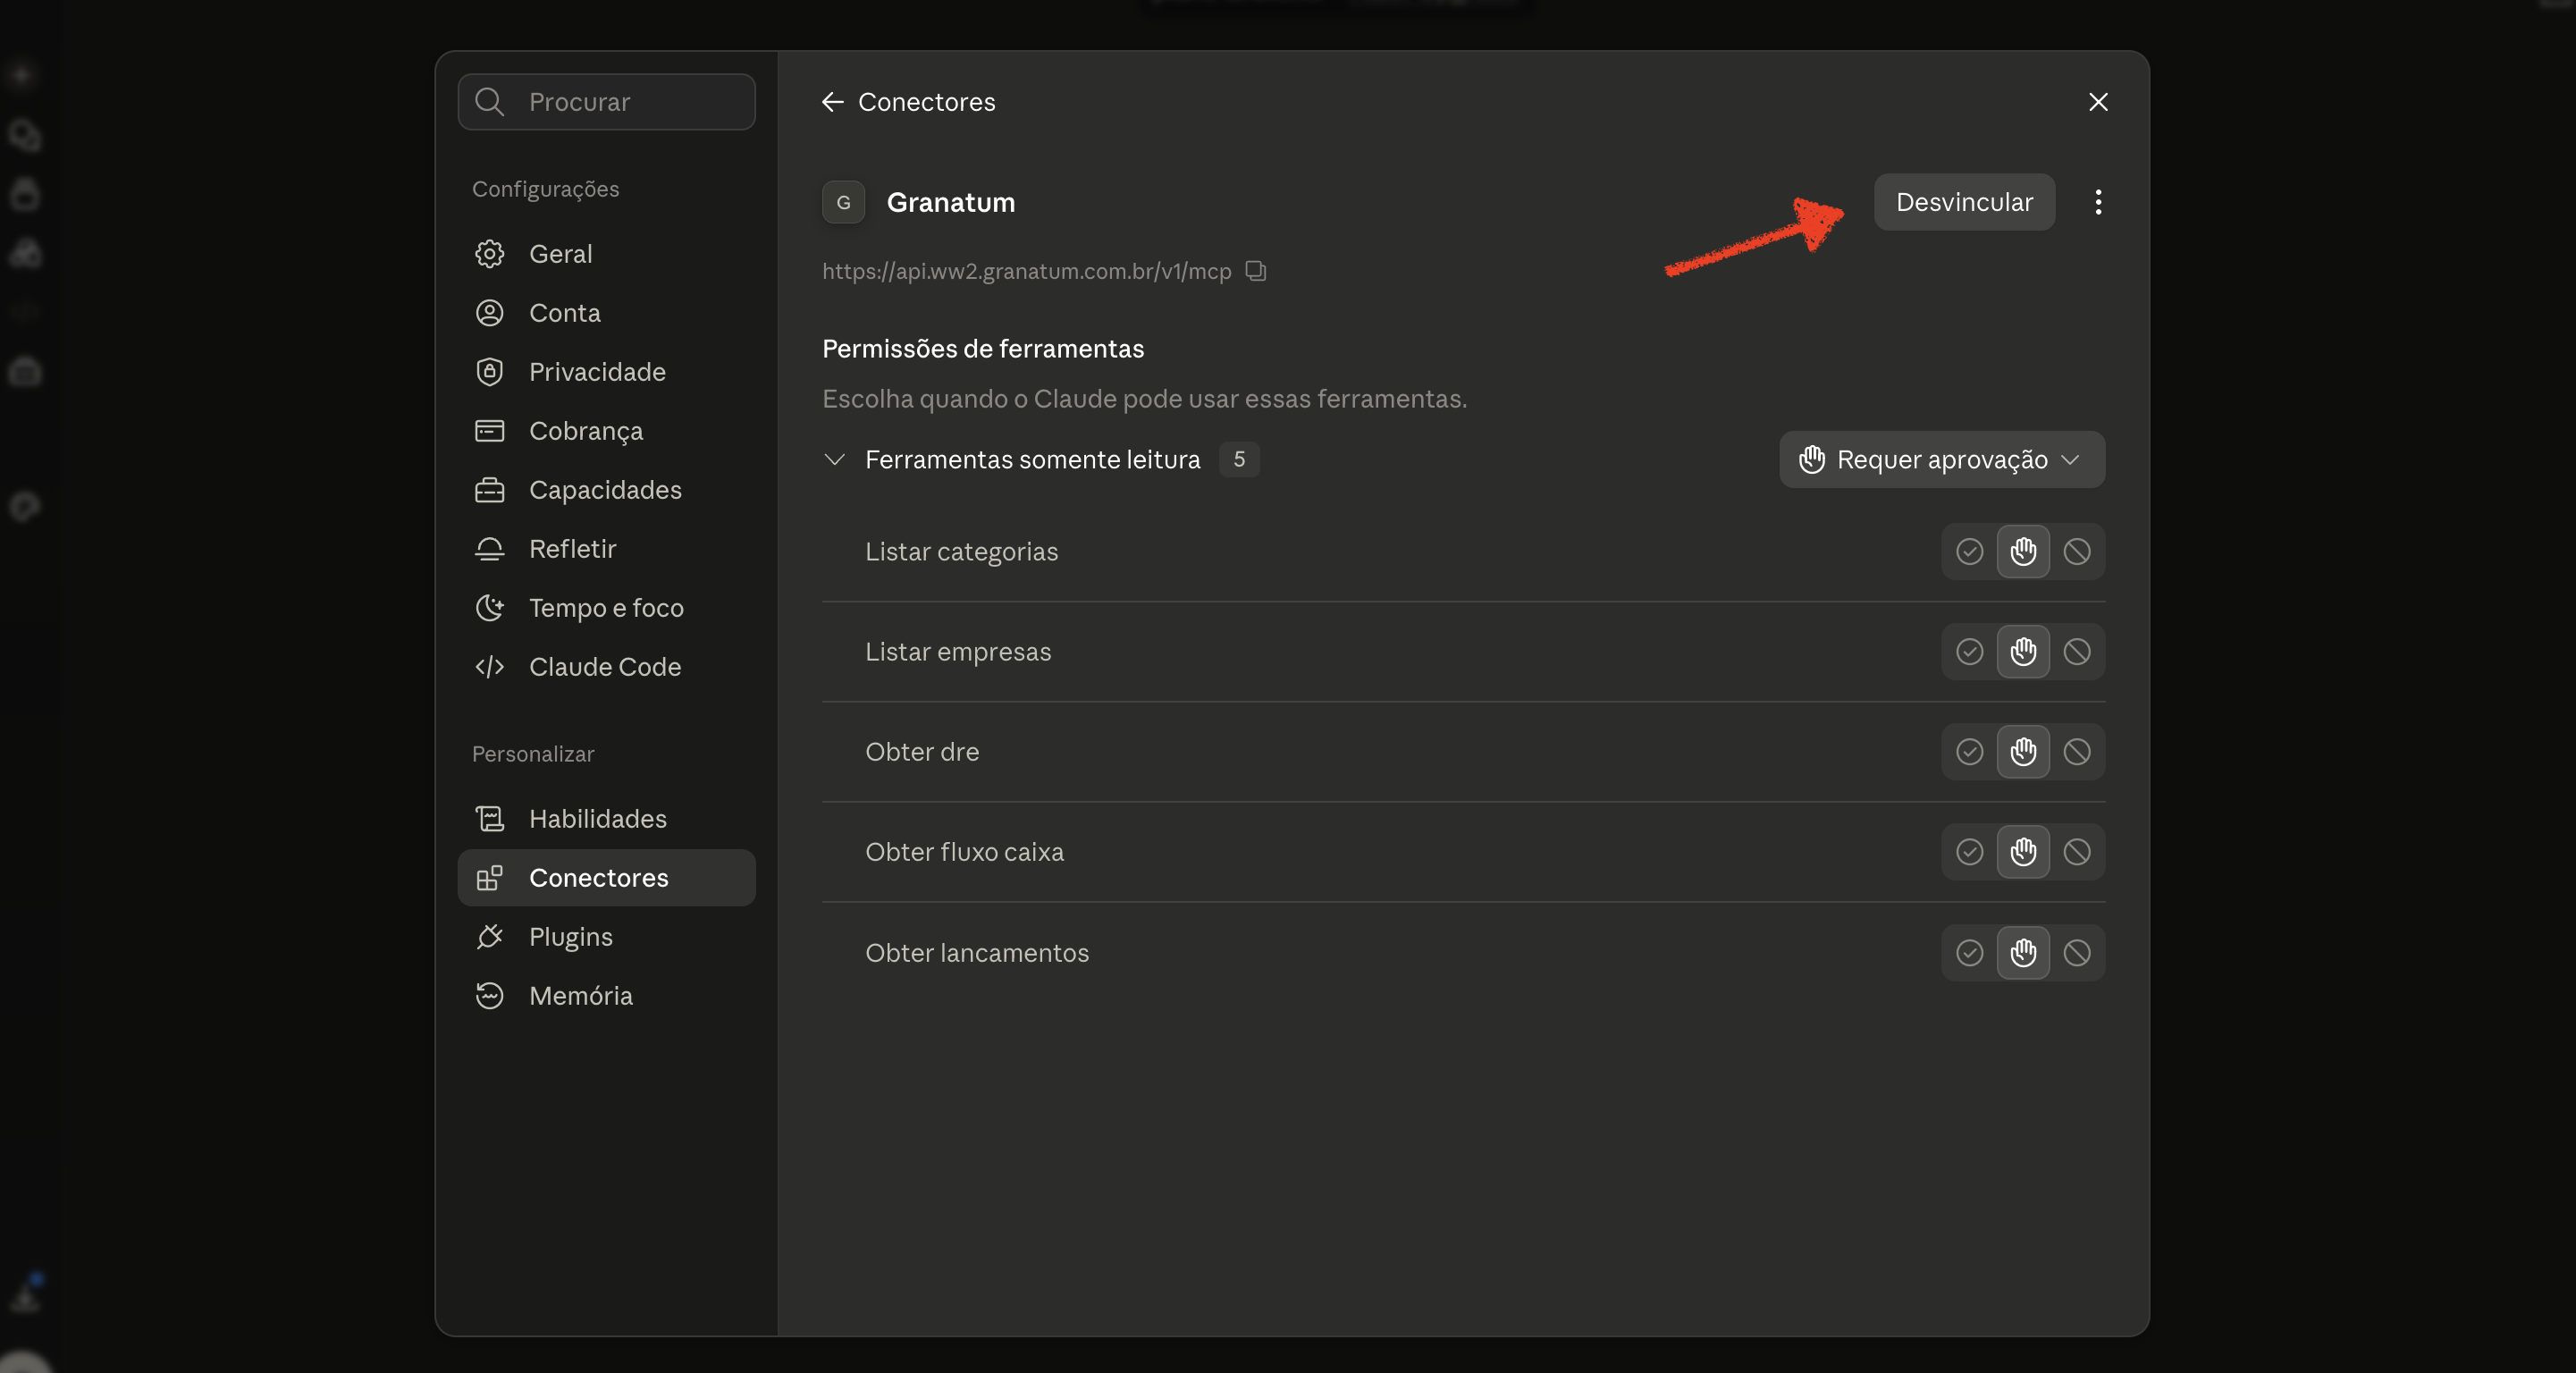This screenshot has width=2576, height=1373.
Task: Click the "Listar empresas" tool name
Action: pos(958,652)
